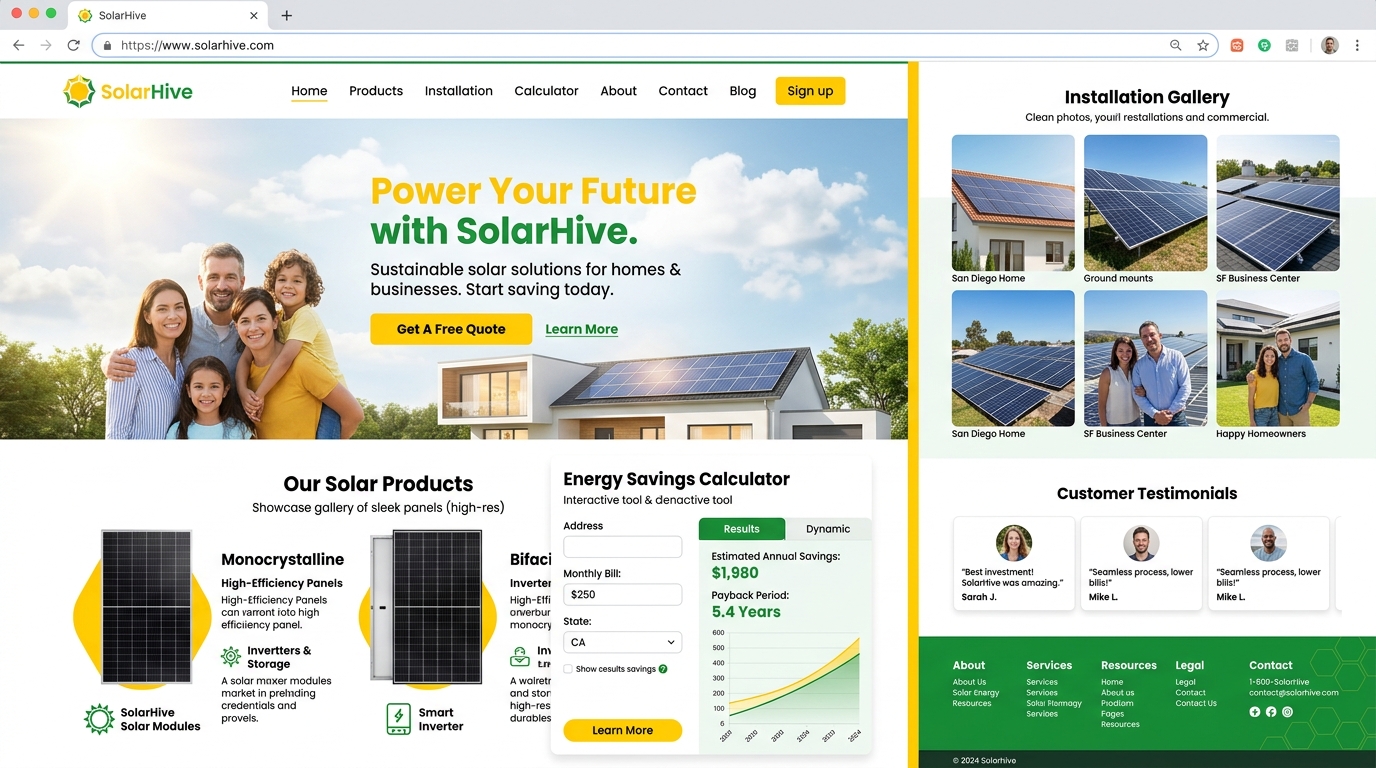
Task: Click the contact@solarhive.com email link
Action: [1293, 693]
